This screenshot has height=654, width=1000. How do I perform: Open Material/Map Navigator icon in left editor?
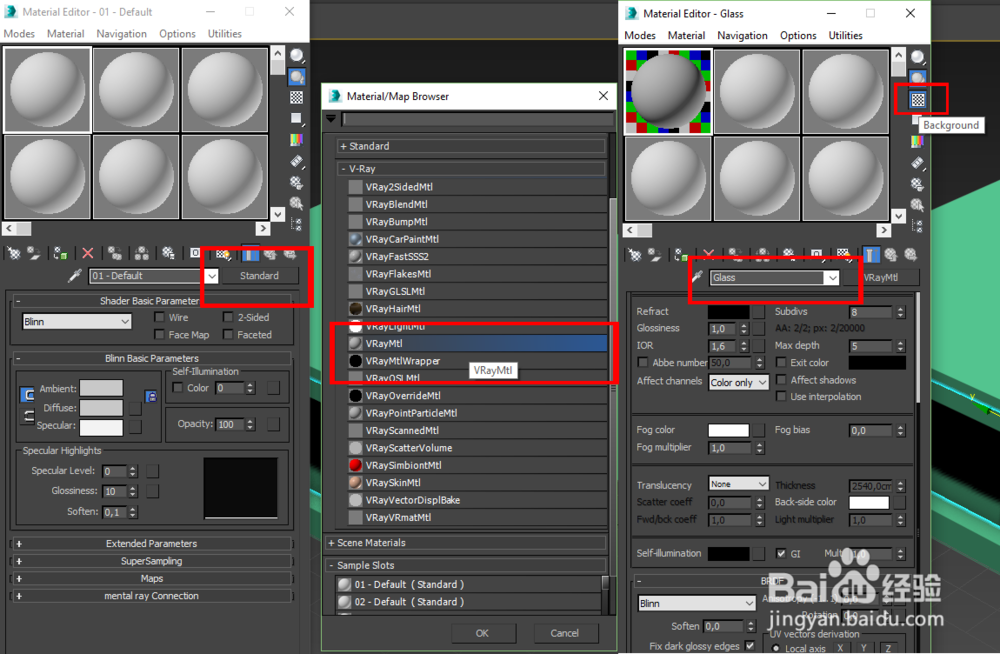[x=297, y=224]
